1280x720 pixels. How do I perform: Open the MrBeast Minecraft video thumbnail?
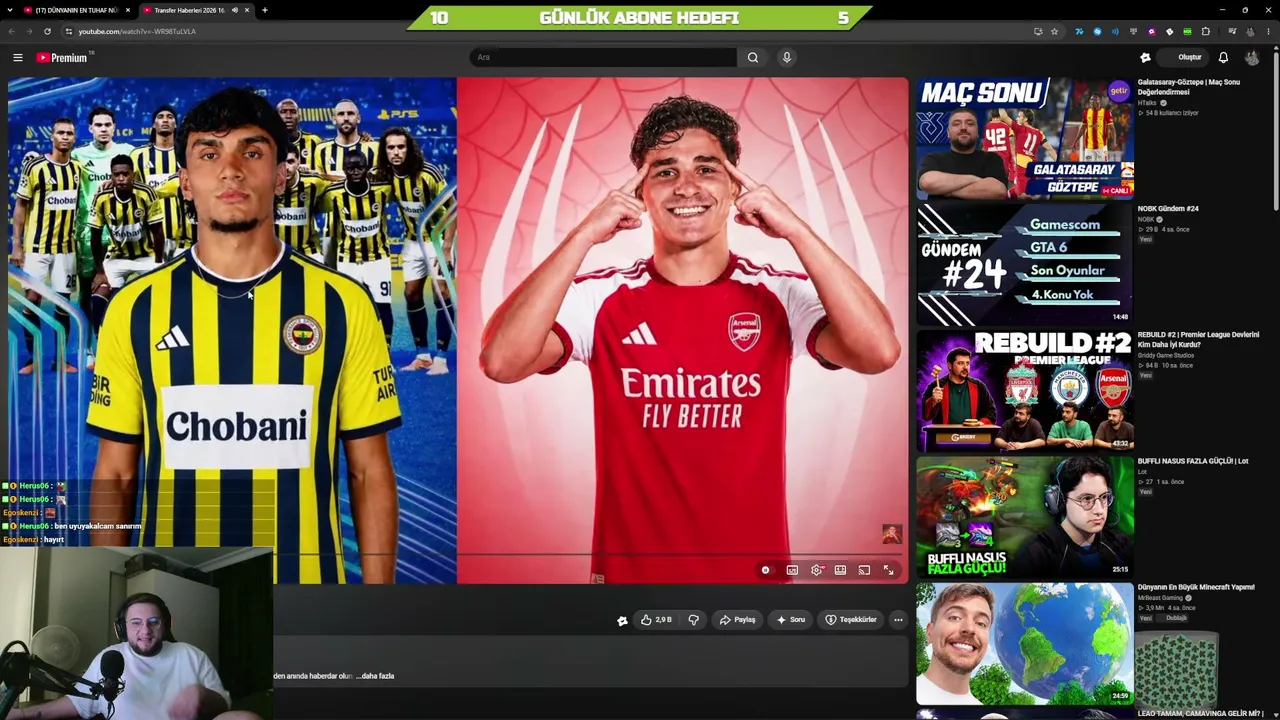tap(1024, 643)
